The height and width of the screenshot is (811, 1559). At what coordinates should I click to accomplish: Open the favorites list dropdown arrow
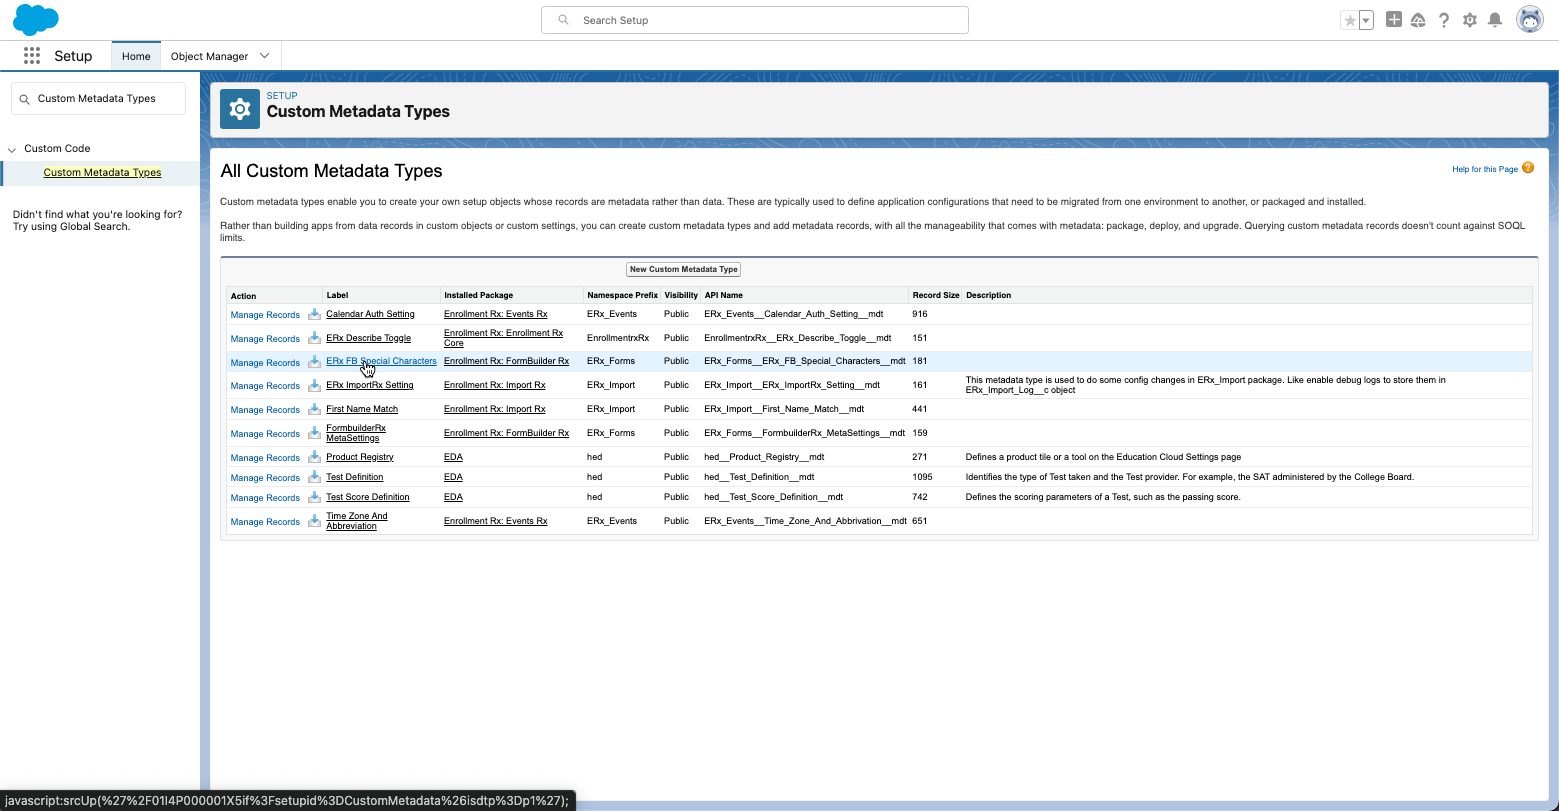(1366, 20)
